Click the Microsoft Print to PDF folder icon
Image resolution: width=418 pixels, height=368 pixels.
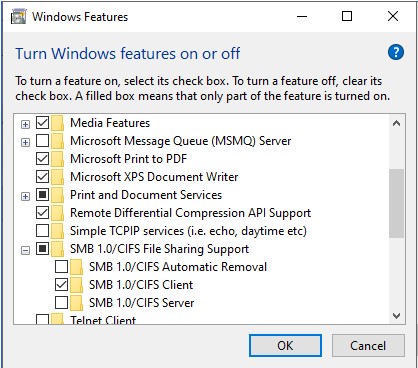57,159
